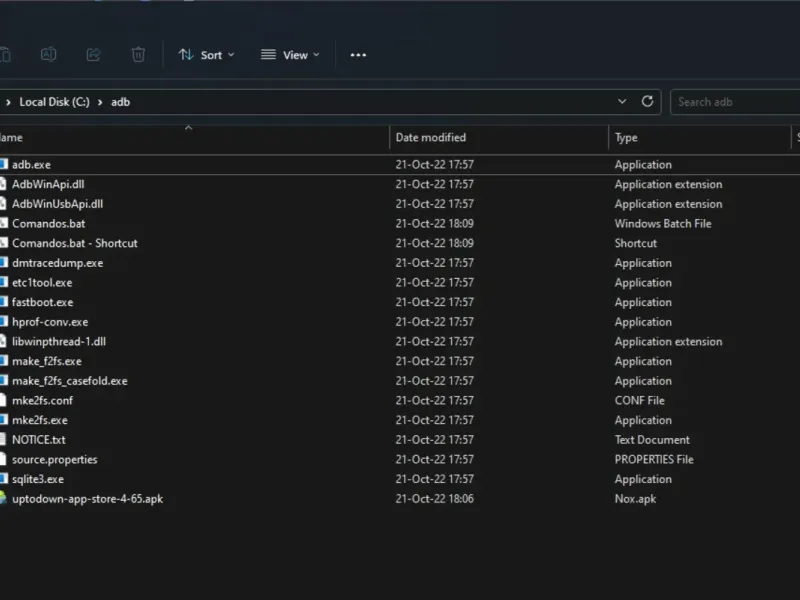The width and height of the screenshot is (800, 600).
Task: Select the fastboot.exe file
Action: click(42, 303)
